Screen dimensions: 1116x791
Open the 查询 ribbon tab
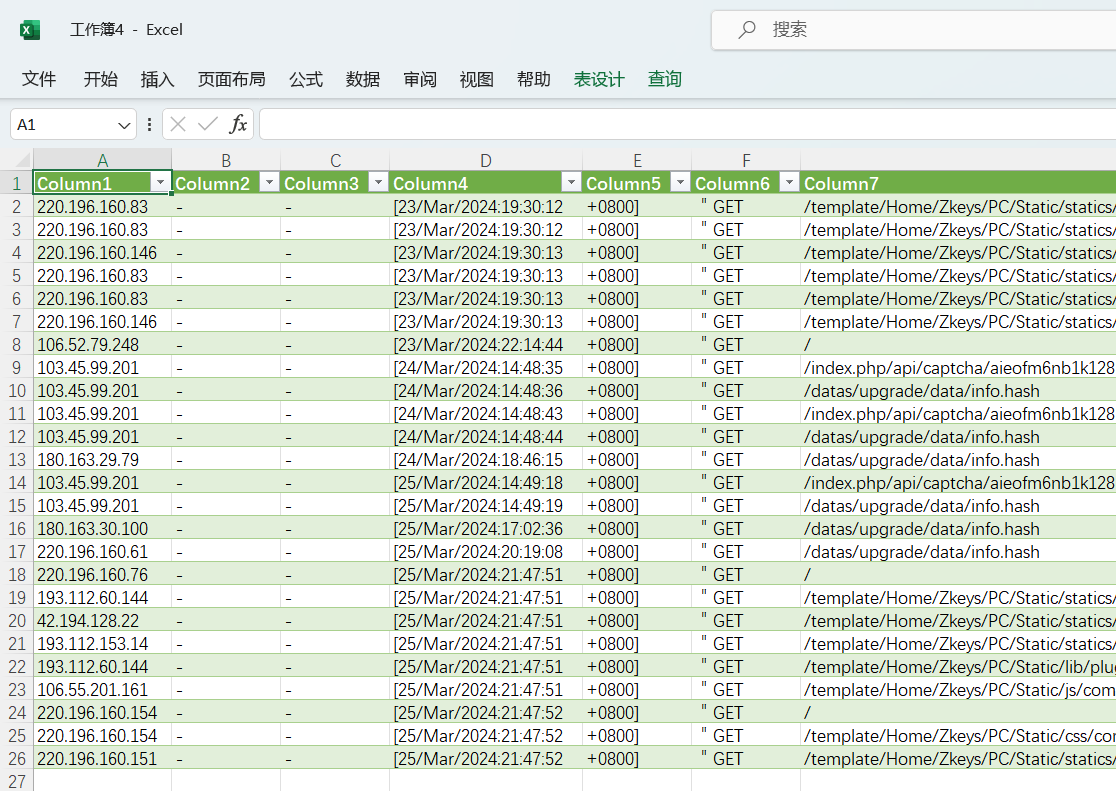coord(665,79)
